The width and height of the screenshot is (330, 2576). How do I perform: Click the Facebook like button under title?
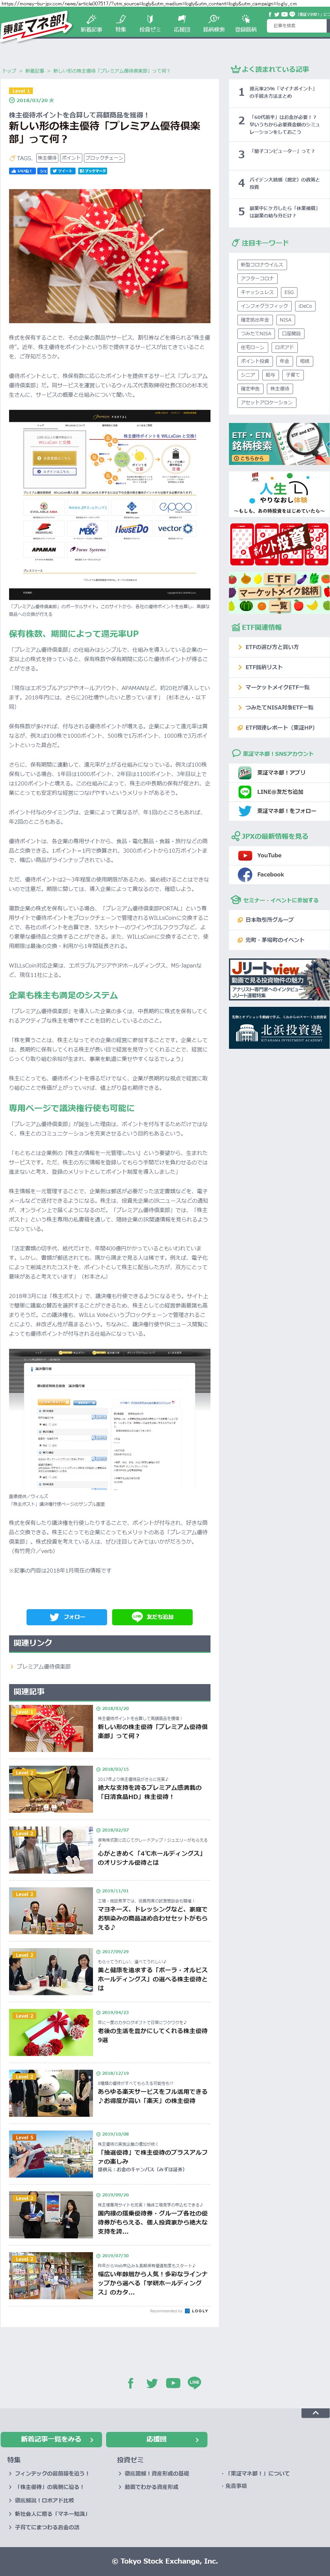tap(22, 171)
